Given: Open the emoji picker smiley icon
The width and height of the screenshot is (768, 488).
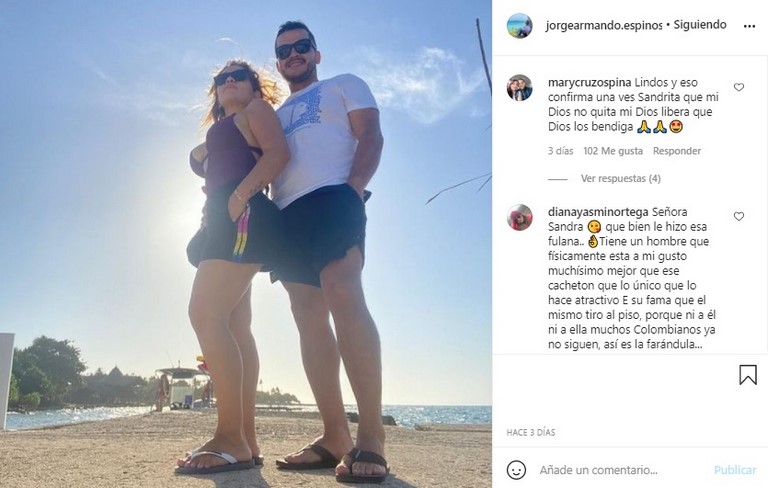Looking at the screenshot, I should 516,470.
